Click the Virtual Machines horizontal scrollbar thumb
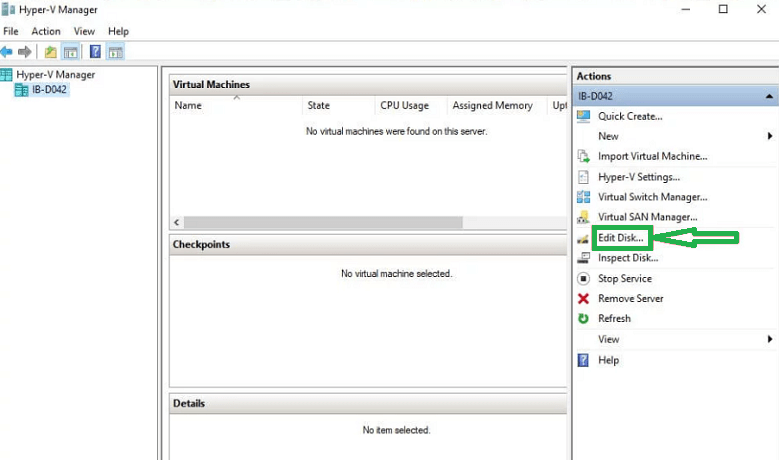Viewport: 779px width, 460px height. [x=323, y=222]
